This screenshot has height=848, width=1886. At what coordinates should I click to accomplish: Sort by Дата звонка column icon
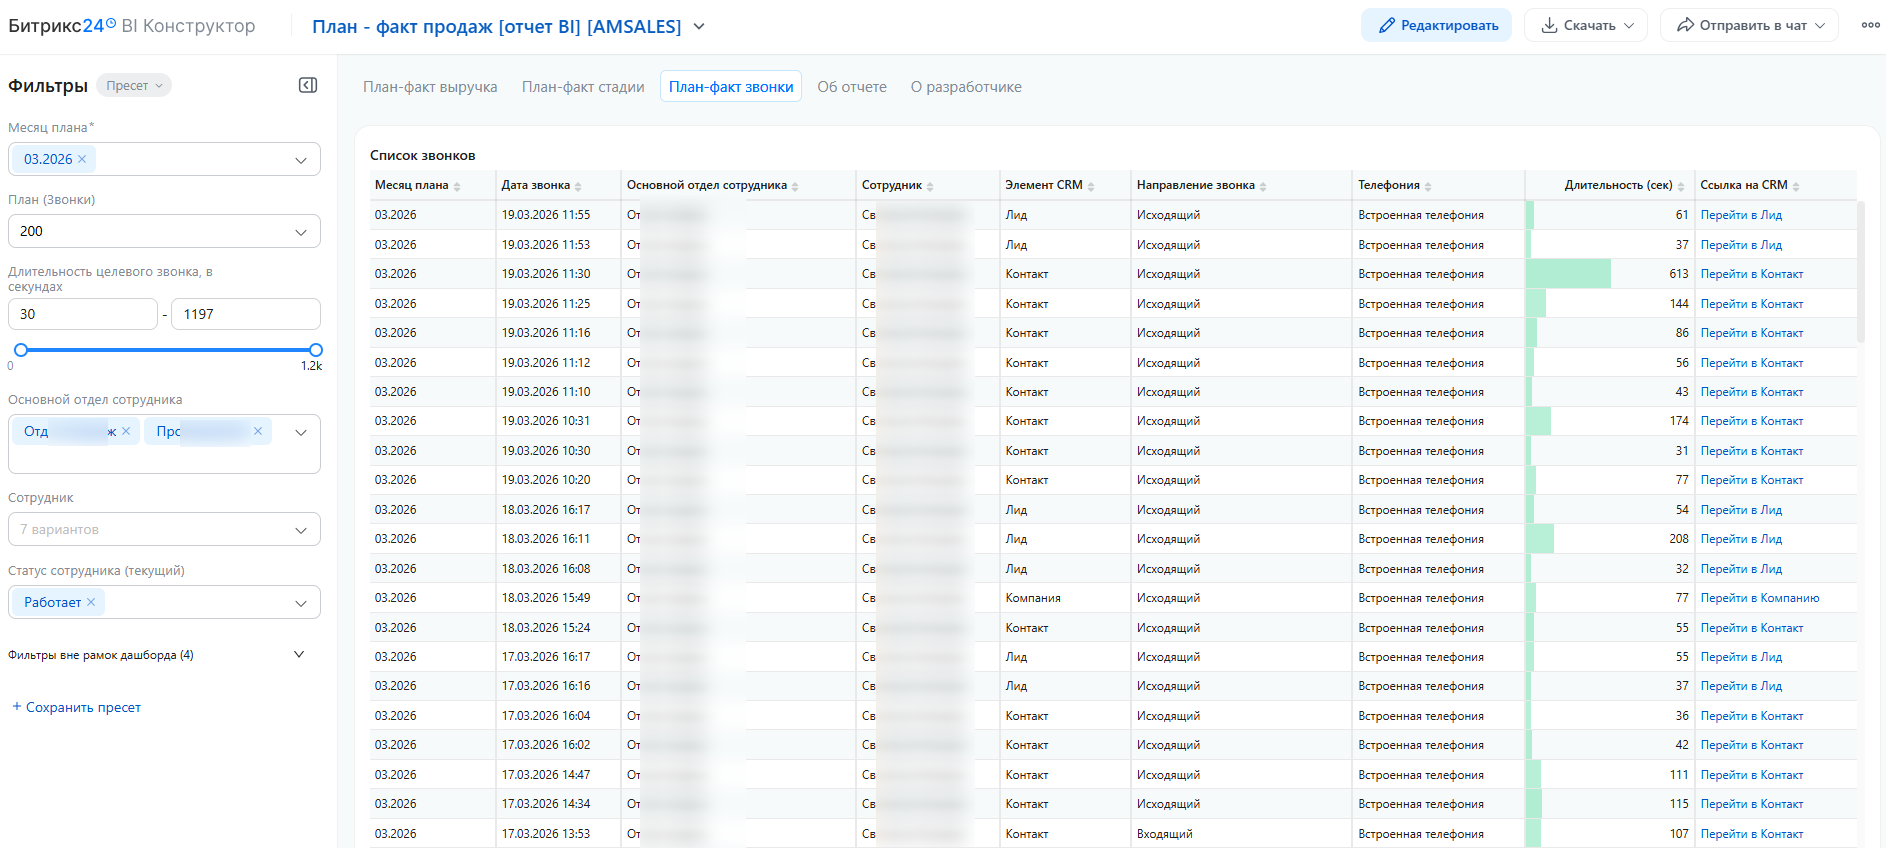[x=578, y=186]
